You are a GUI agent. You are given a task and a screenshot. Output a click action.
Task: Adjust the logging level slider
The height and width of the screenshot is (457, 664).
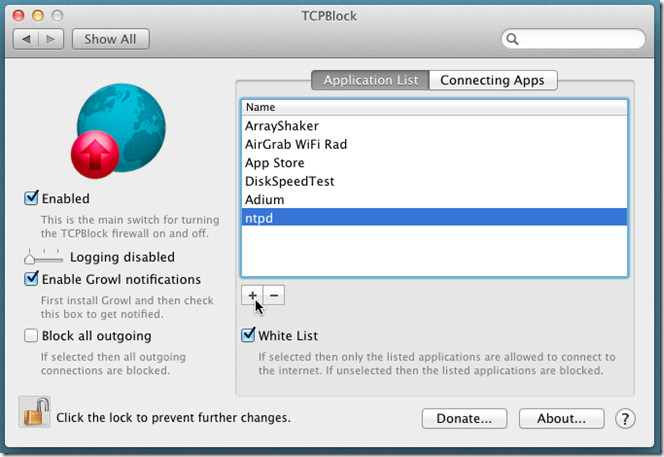43,257
